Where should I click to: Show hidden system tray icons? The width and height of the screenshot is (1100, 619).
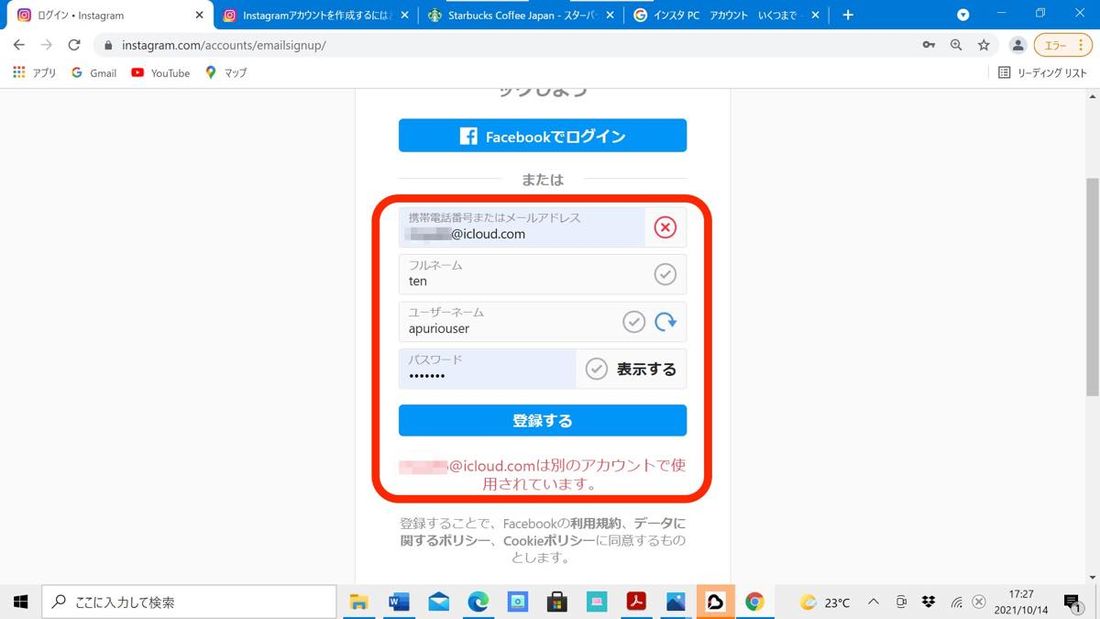tap(873, 601)
